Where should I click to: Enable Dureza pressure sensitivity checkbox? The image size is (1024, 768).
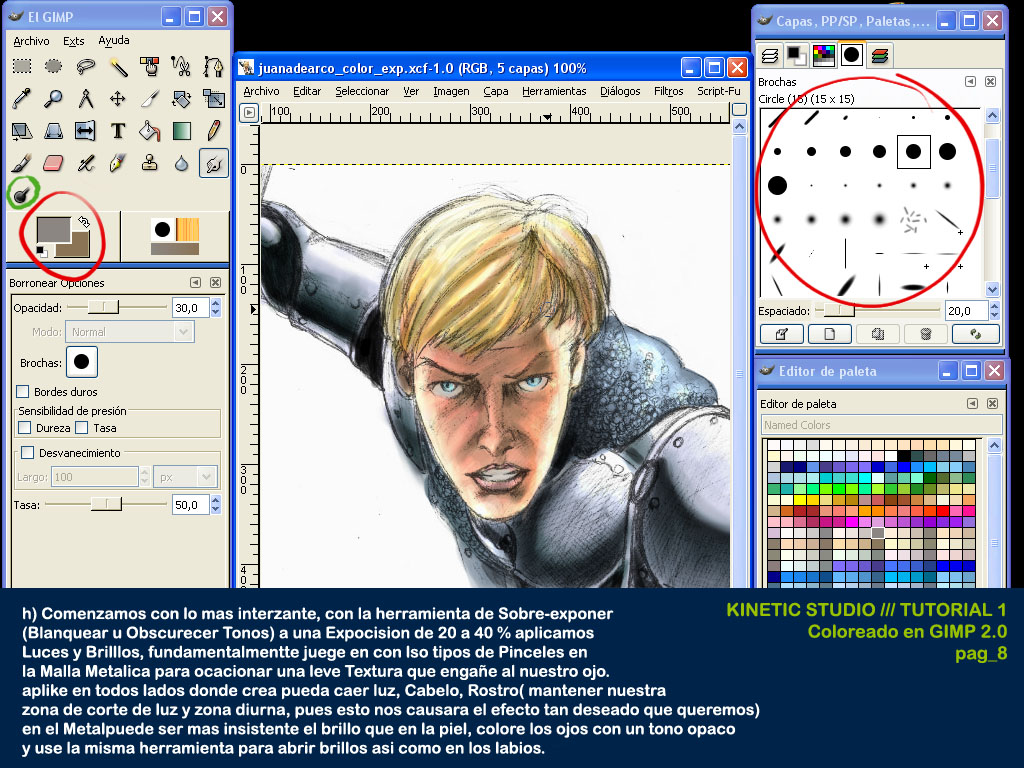(25, 428)
